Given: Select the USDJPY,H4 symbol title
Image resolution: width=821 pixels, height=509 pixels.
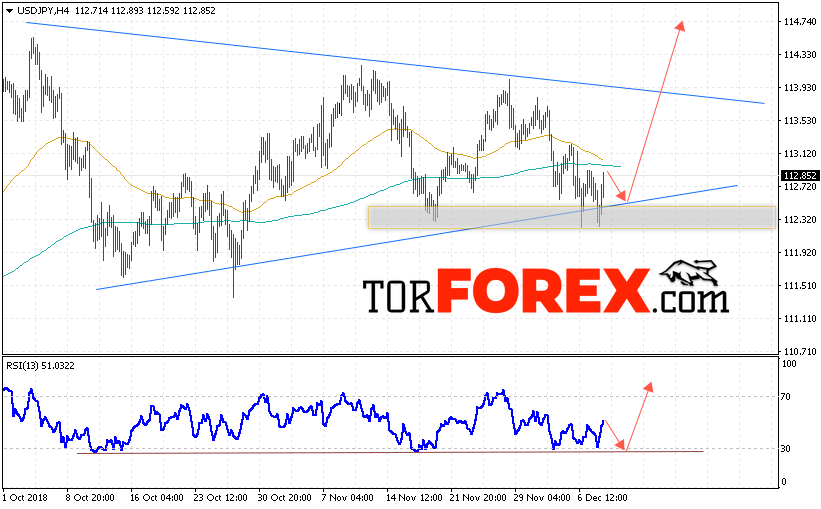Looking at the screenshot, I should click(x=43, y=10).
